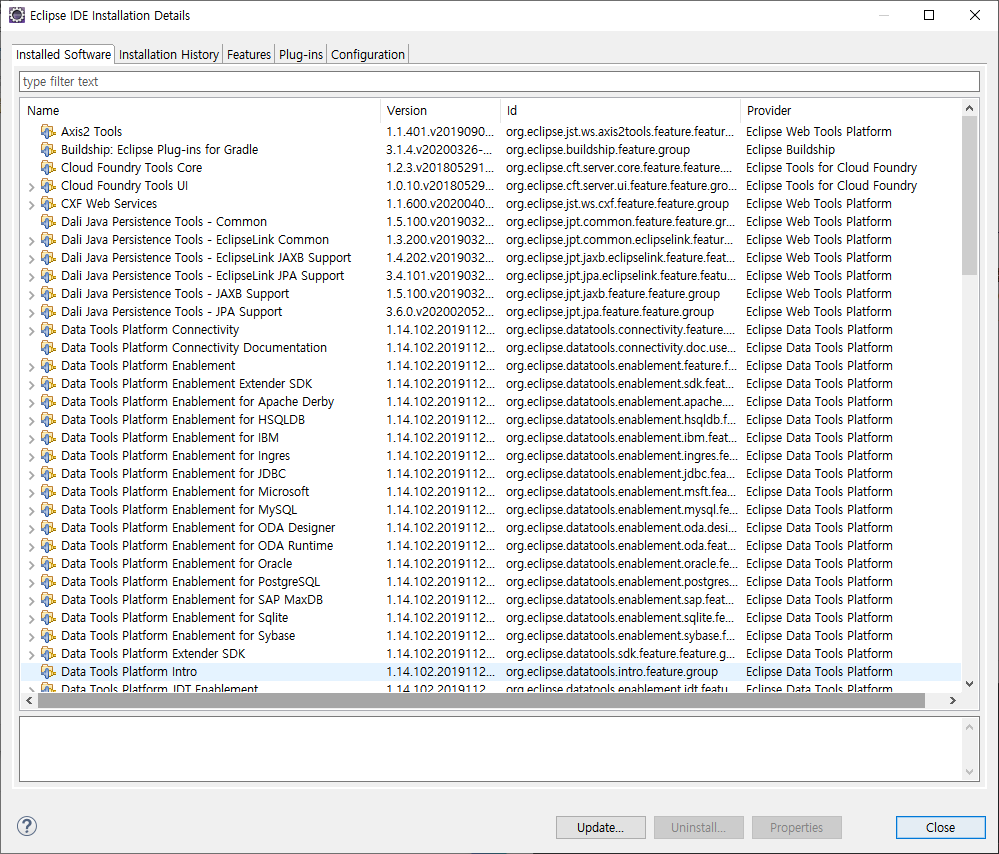Open the Configuration tab

368,55
